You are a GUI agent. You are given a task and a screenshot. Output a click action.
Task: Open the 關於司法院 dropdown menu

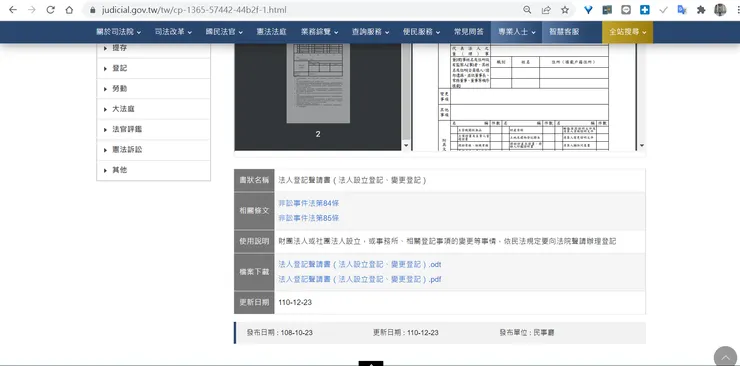pos(118,32)
